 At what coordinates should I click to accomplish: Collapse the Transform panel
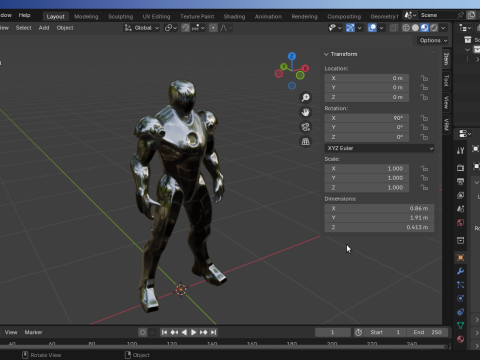coord(326,54)
